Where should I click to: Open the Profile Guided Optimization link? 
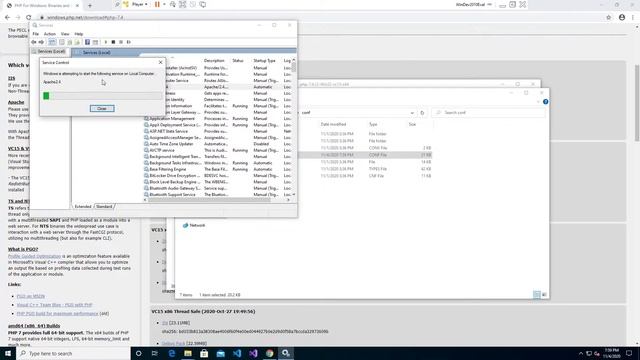tap(34, 256)
